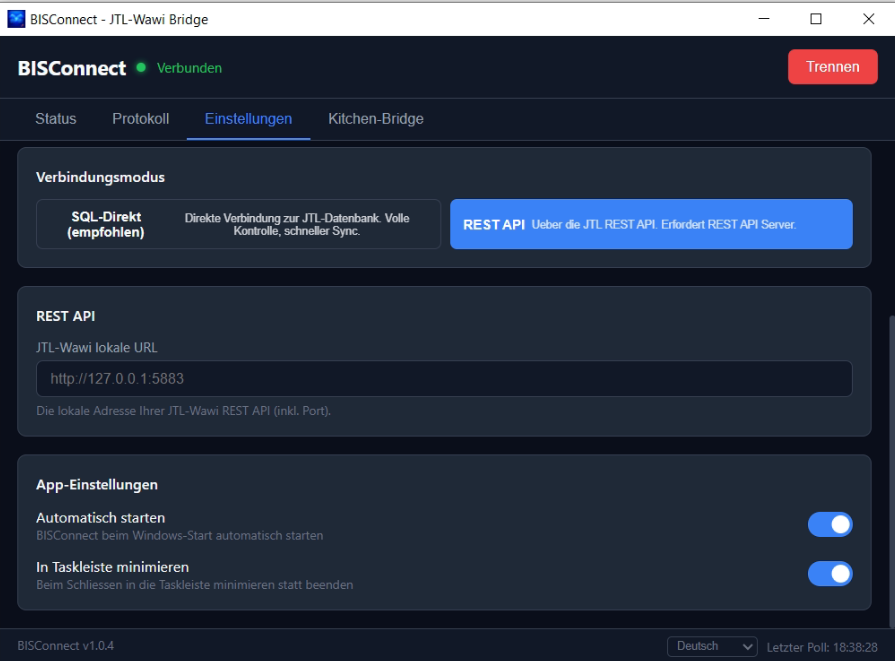Select REST API connection mode
This screenshot has height=661, width=895.
pos(651,224)
